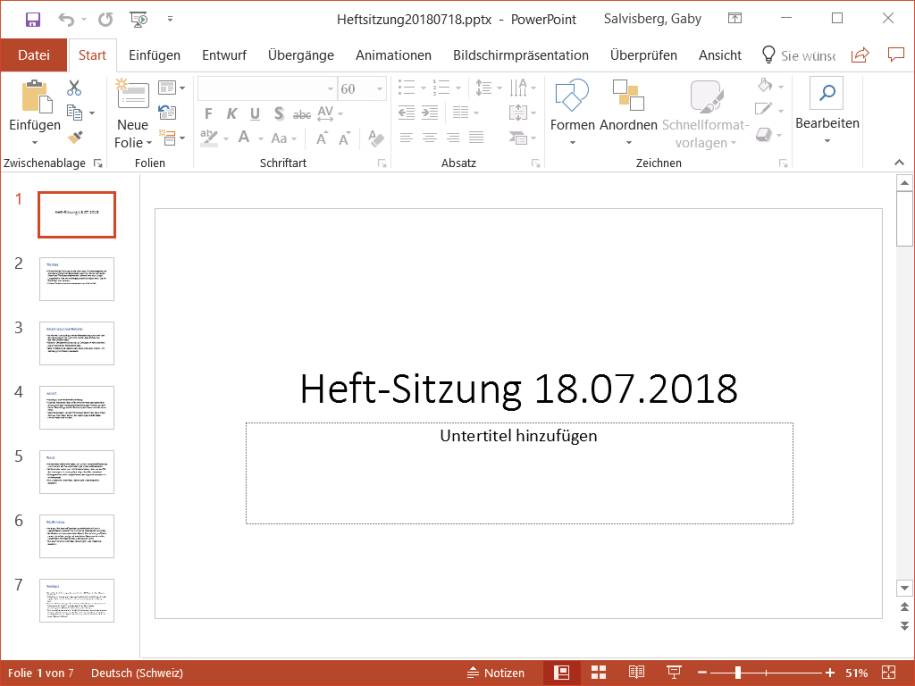Center the text alignment
The width and height of the screenshot is (915, 686).
(429, 138)
